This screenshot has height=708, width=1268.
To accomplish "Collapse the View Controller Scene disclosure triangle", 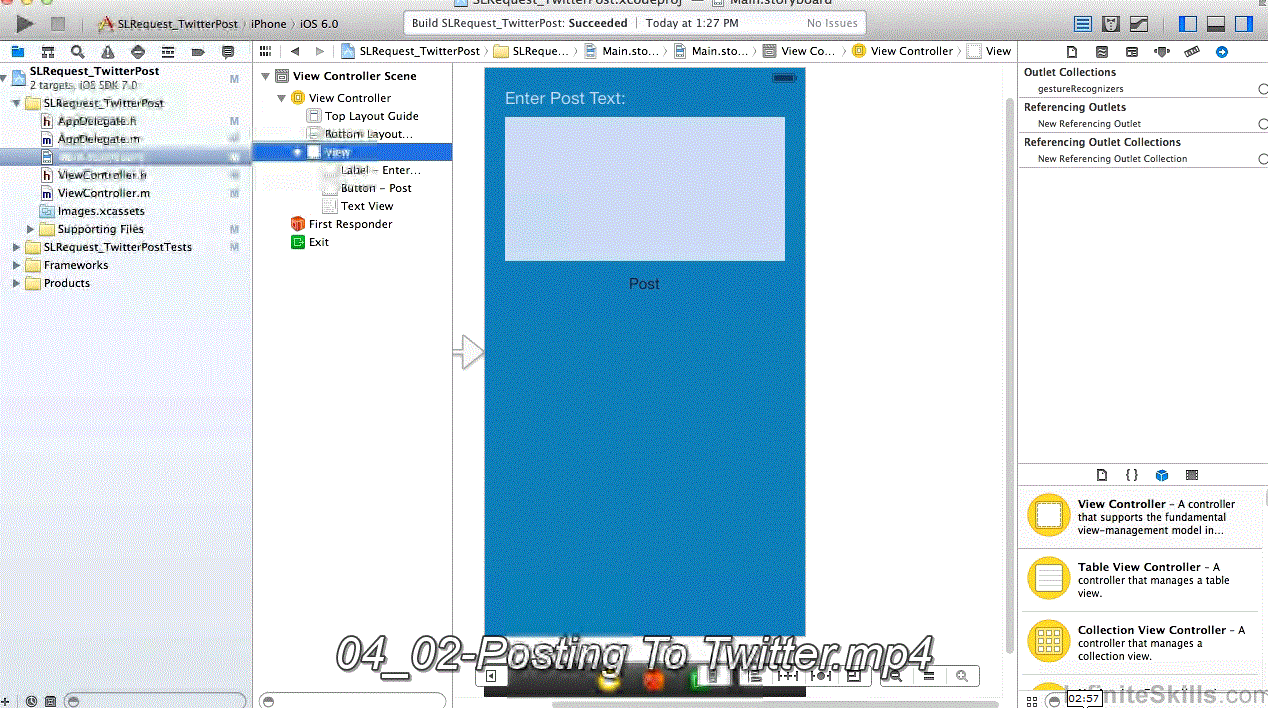I will pos(266,76).
